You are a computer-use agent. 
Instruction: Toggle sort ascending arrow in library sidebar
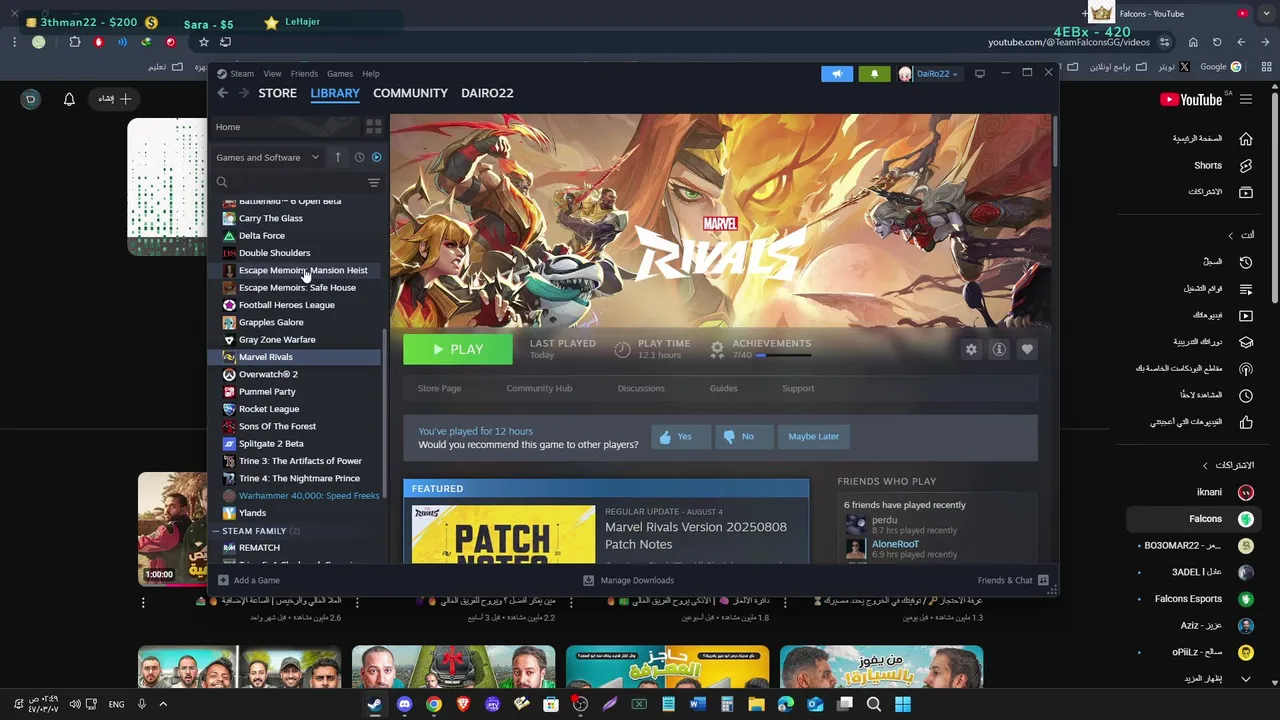click(338, 157)
